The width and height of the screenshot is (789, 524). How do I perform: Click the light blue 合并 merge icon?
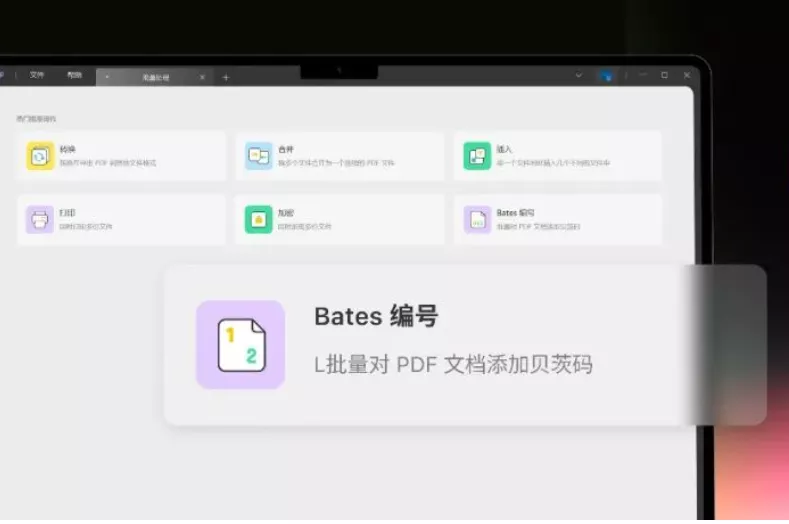[x=259, y=156]
